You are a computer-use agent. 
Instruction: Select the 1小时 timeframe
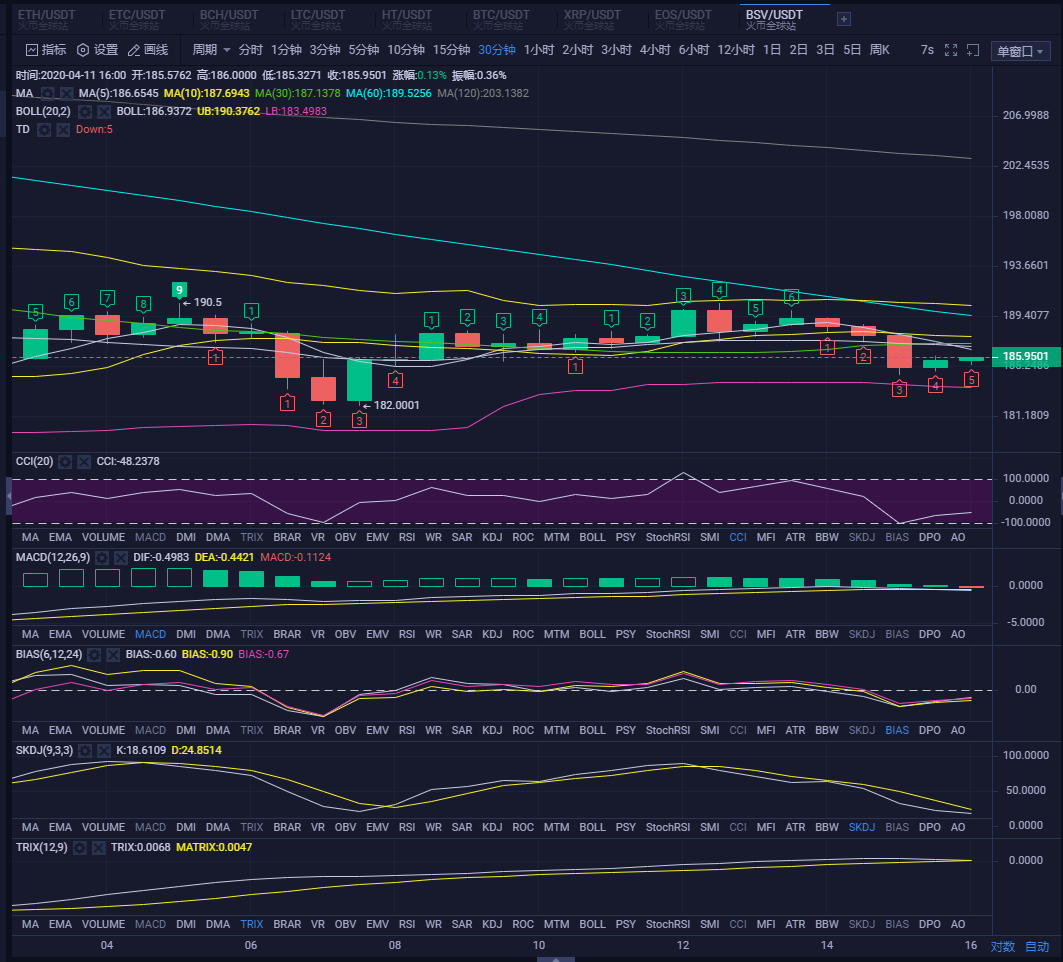tap(538, 50)
